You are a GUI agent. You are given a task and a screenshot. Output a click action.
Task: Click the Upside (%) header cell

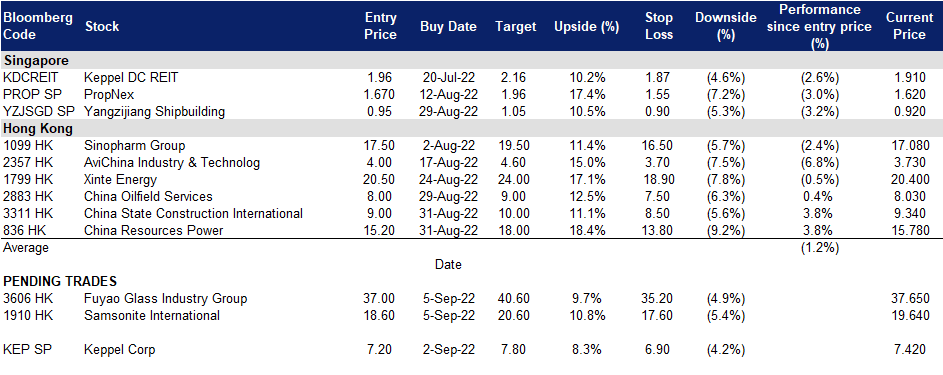point(578,26)
